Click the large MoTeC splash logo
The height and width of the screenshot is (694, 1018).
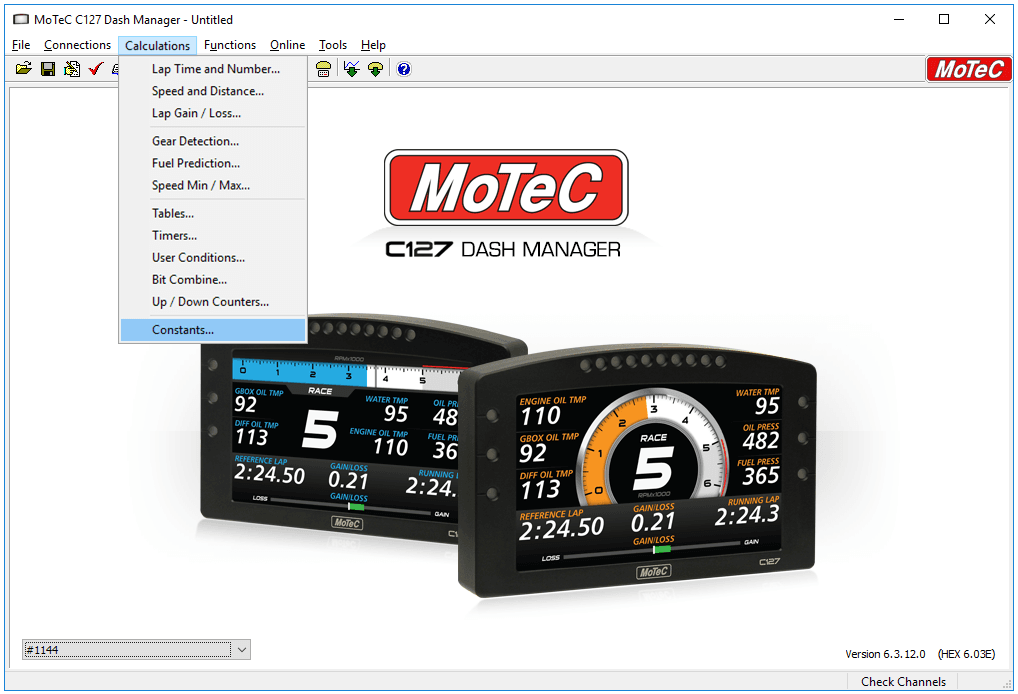[x=506, y=188]
